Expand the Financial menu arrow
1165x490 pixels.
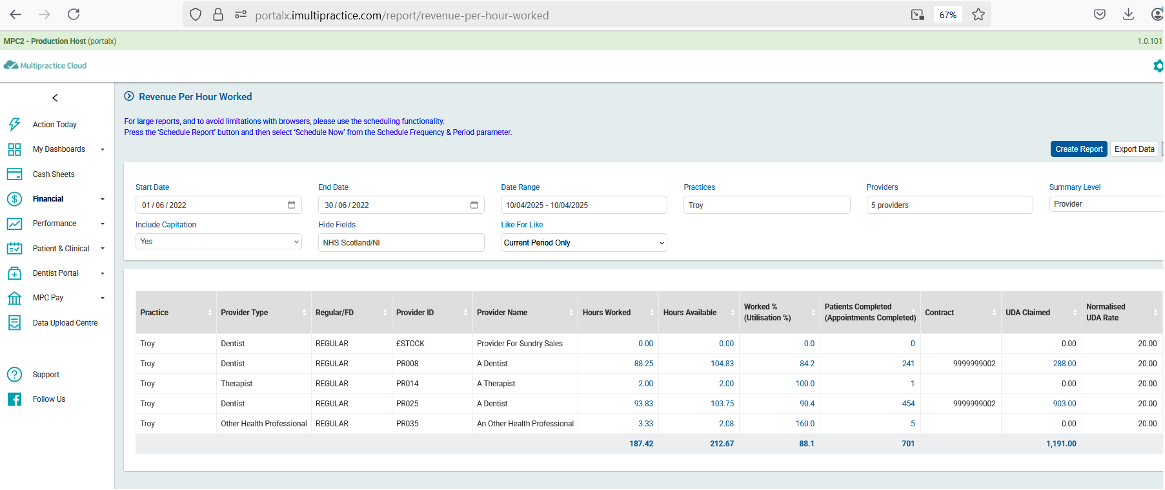coord(103,199)
